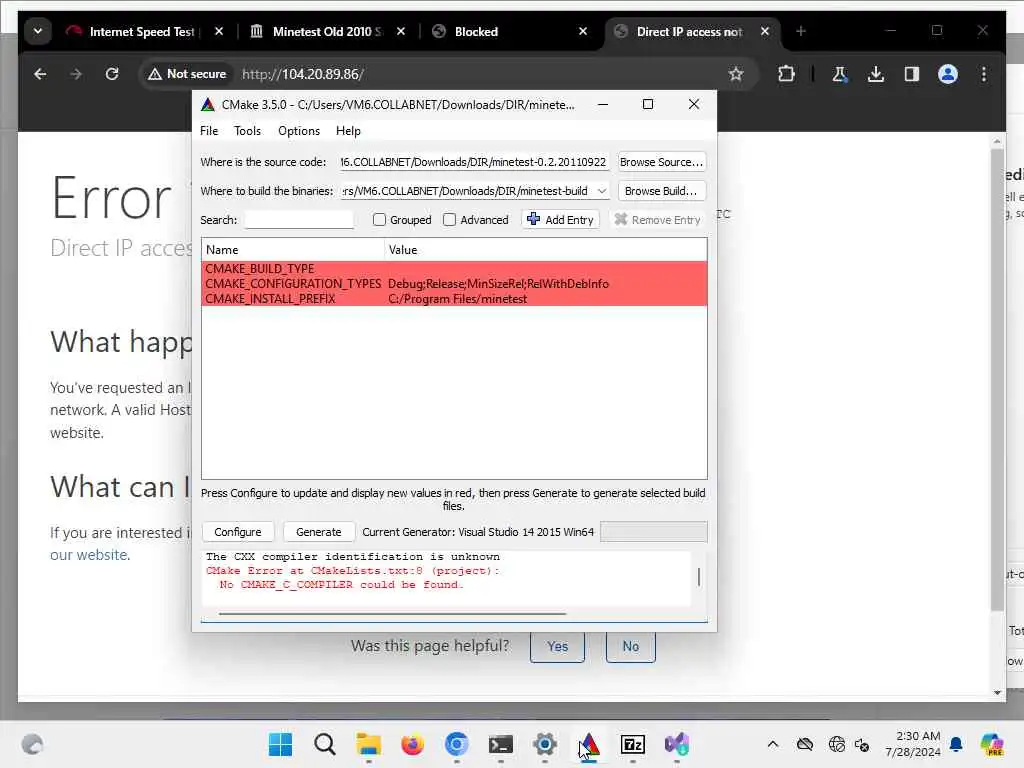Open the terminal from the taskbar
1024x768 pixels.
tap(500, 744)
